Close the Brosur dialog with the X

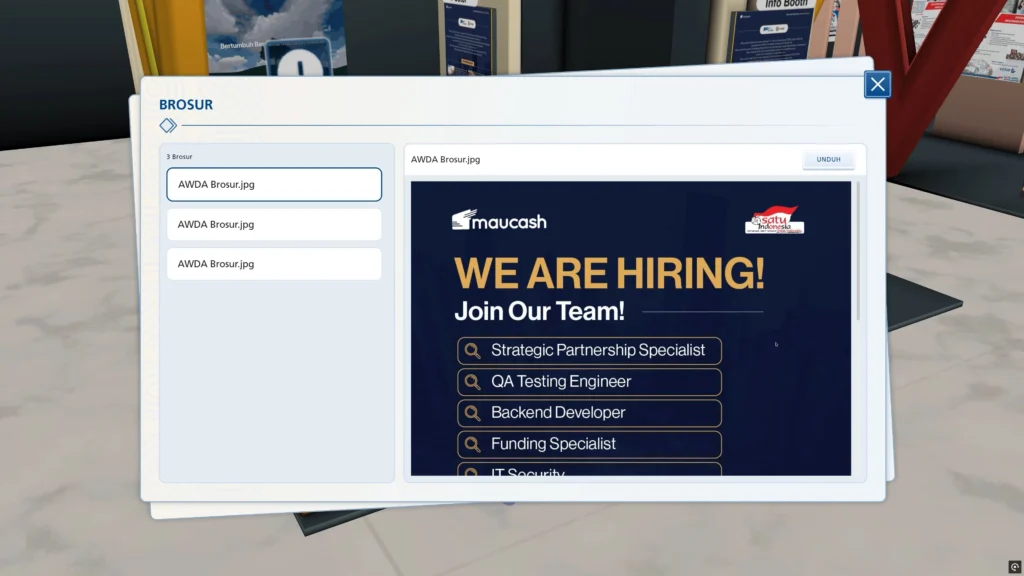coord(877,85)
